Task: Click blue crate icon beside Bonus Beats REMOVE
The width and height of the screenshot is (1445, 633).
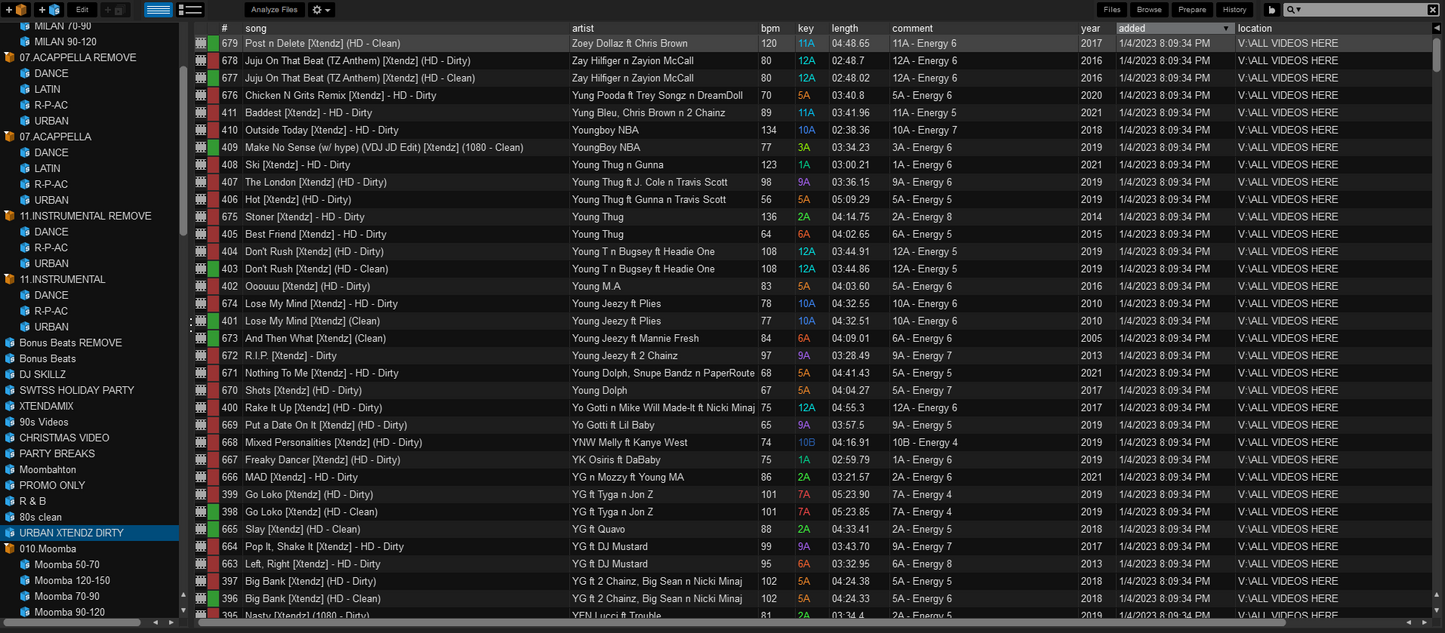Action: [x=10, y=343]
